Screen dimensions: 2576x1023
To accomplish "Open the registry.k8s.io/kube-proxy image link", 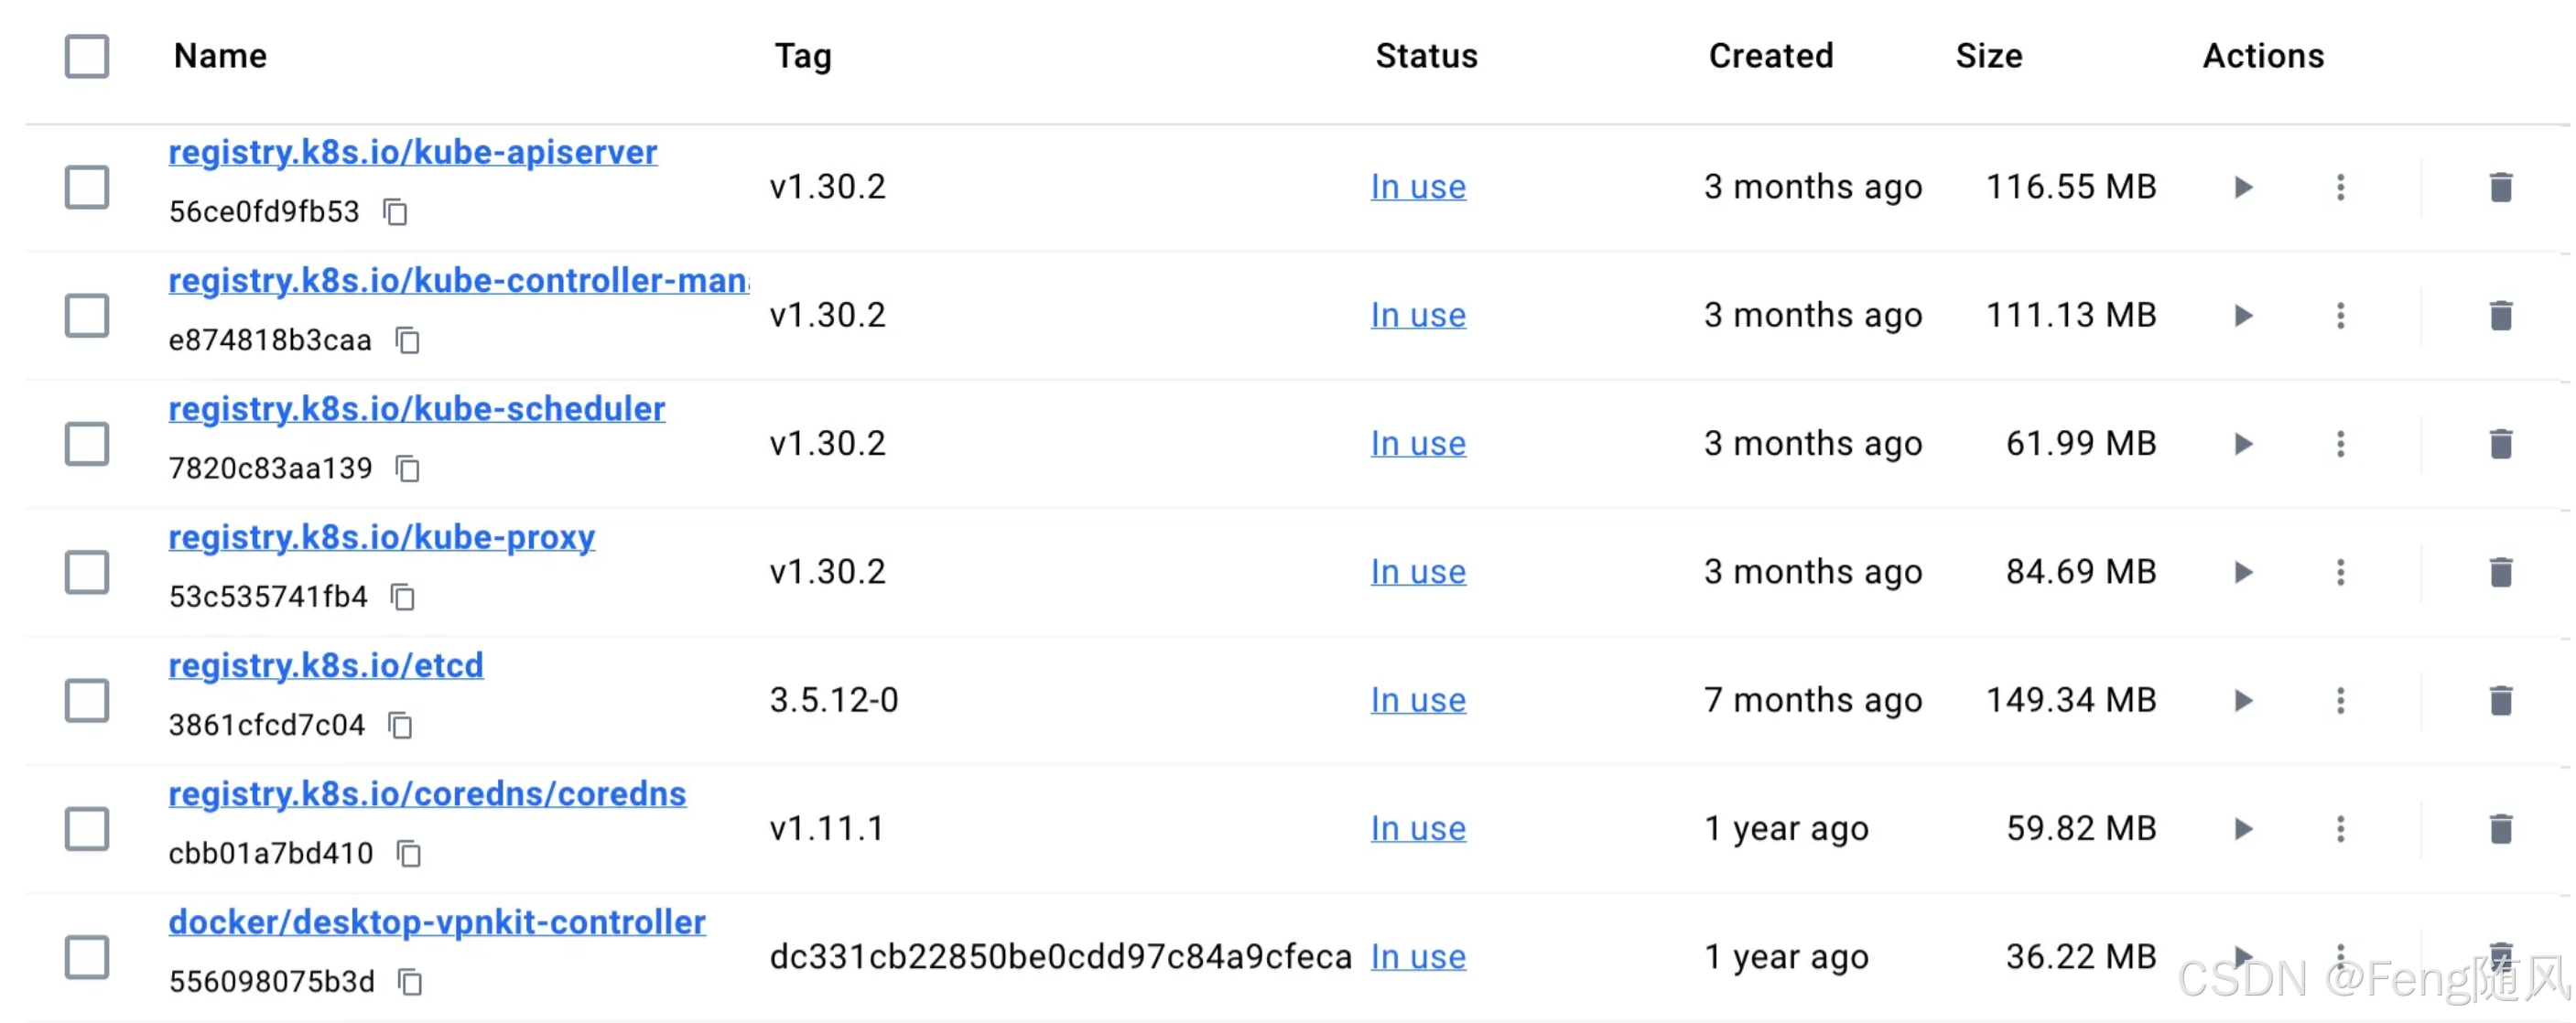I will (381, 538).
